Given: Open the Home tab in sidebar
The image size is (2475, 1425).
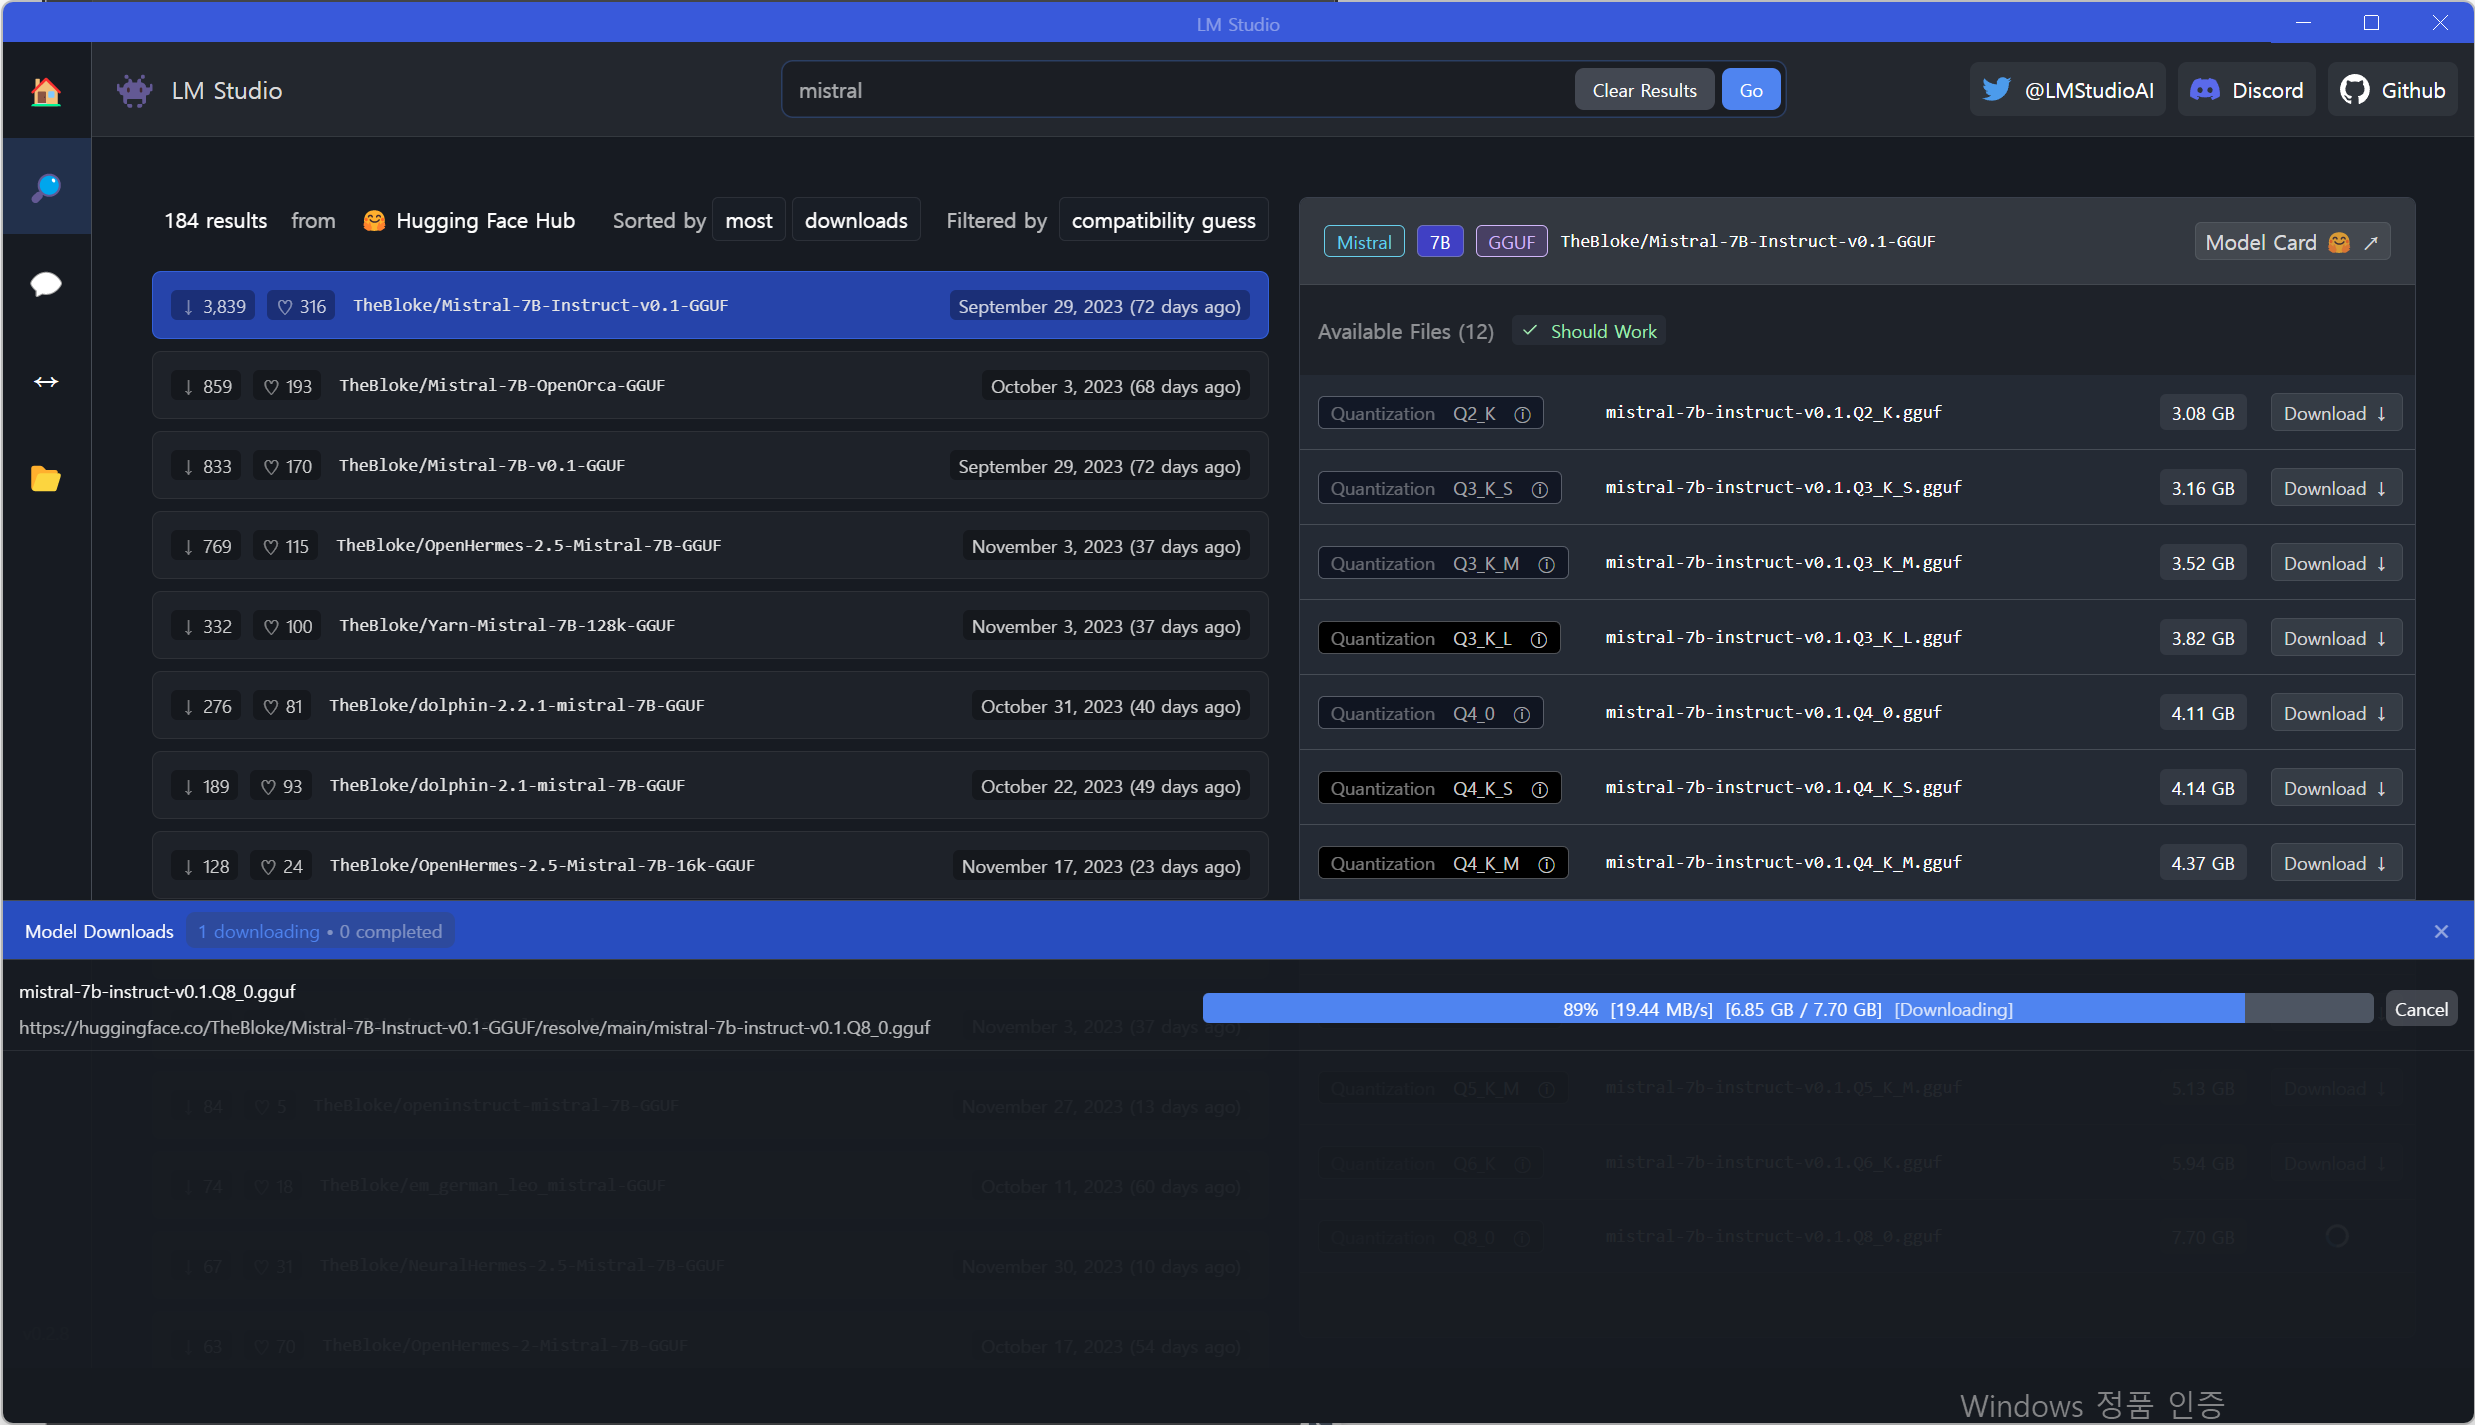Looking at the screenshot, I should point(46,91).
